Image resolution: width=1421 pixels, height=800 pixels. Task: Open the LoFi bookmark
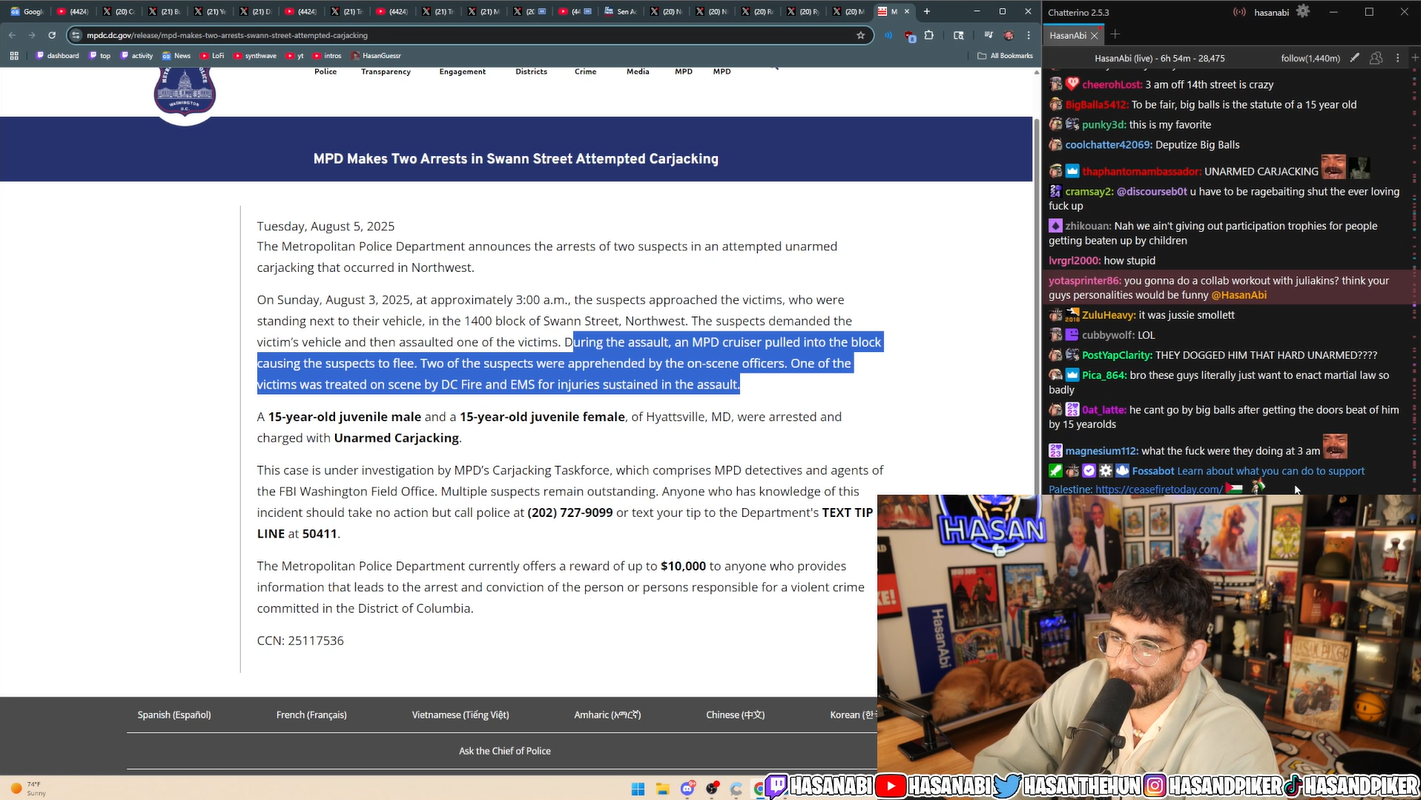point(213,56)
